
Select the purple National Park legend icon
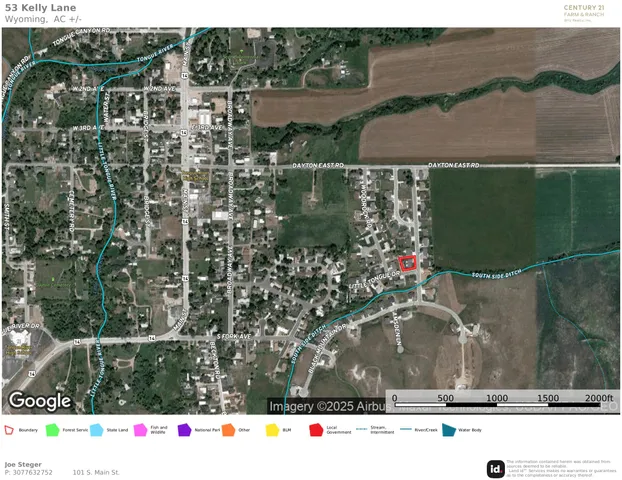(184, 430)
